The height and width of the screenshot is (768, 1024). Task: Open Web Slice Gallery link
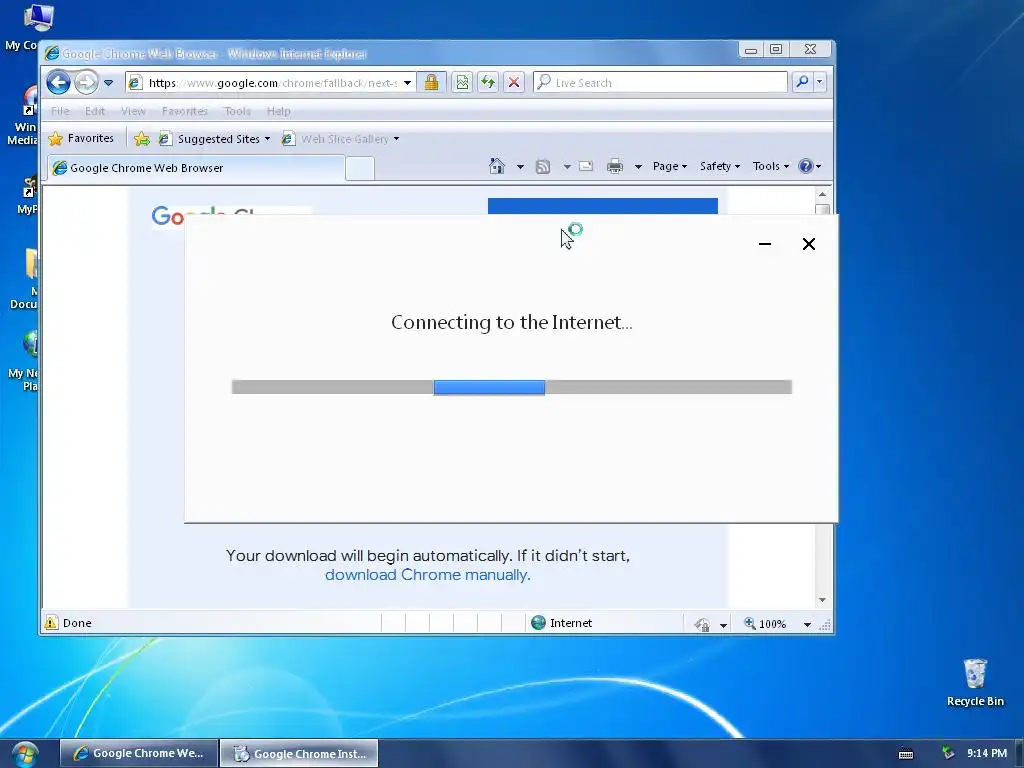340,138
